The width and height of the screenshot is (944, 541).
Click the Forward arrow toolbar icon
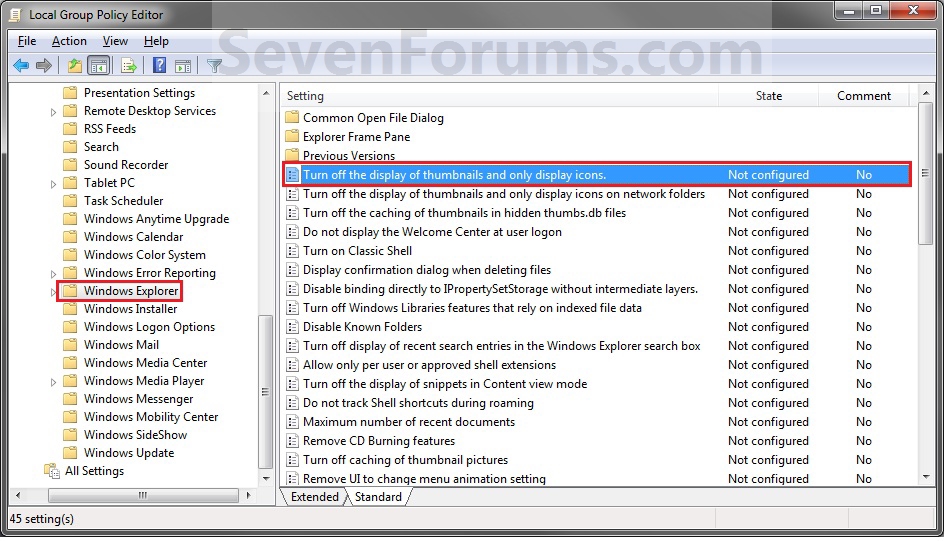pos(44,66)
